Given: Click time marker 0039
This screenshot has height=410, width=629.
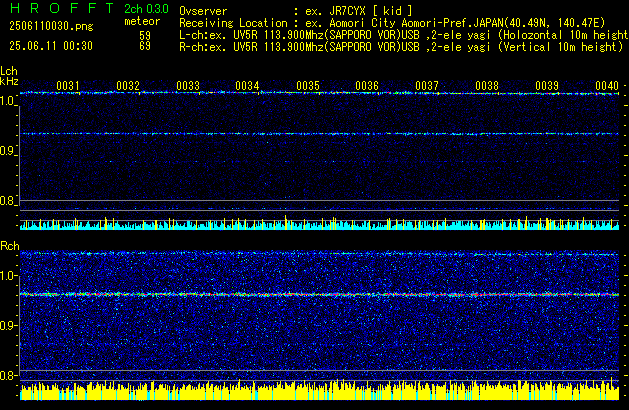Looking at the screenshot, I should click(x=547, y=85).
